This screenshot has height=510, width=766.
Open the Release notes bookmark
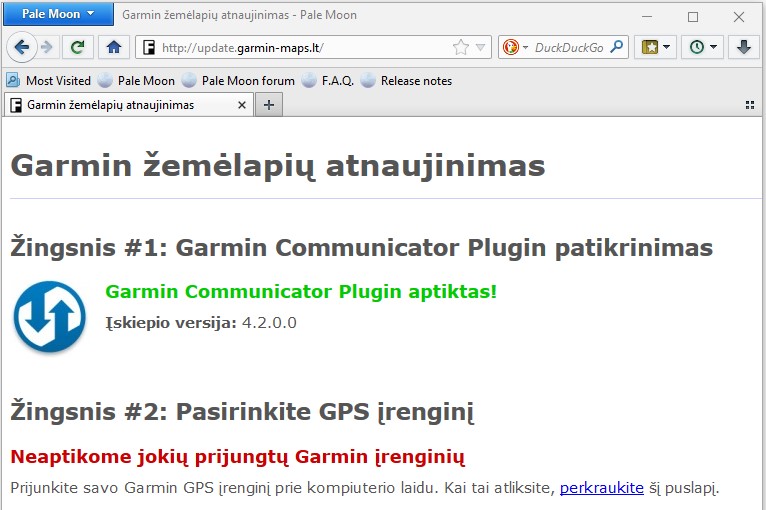coord(406,81)
